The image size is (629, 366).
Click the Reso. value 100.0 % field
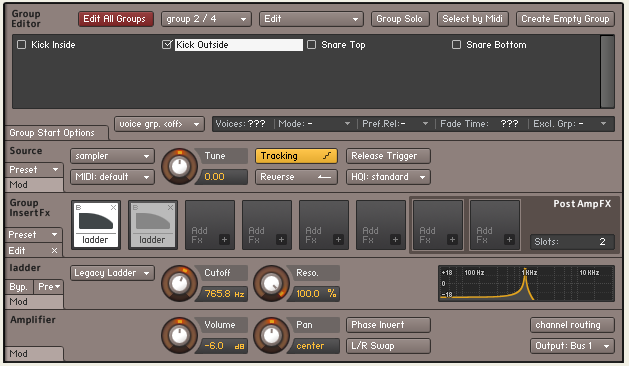click(x=316, y=294)
